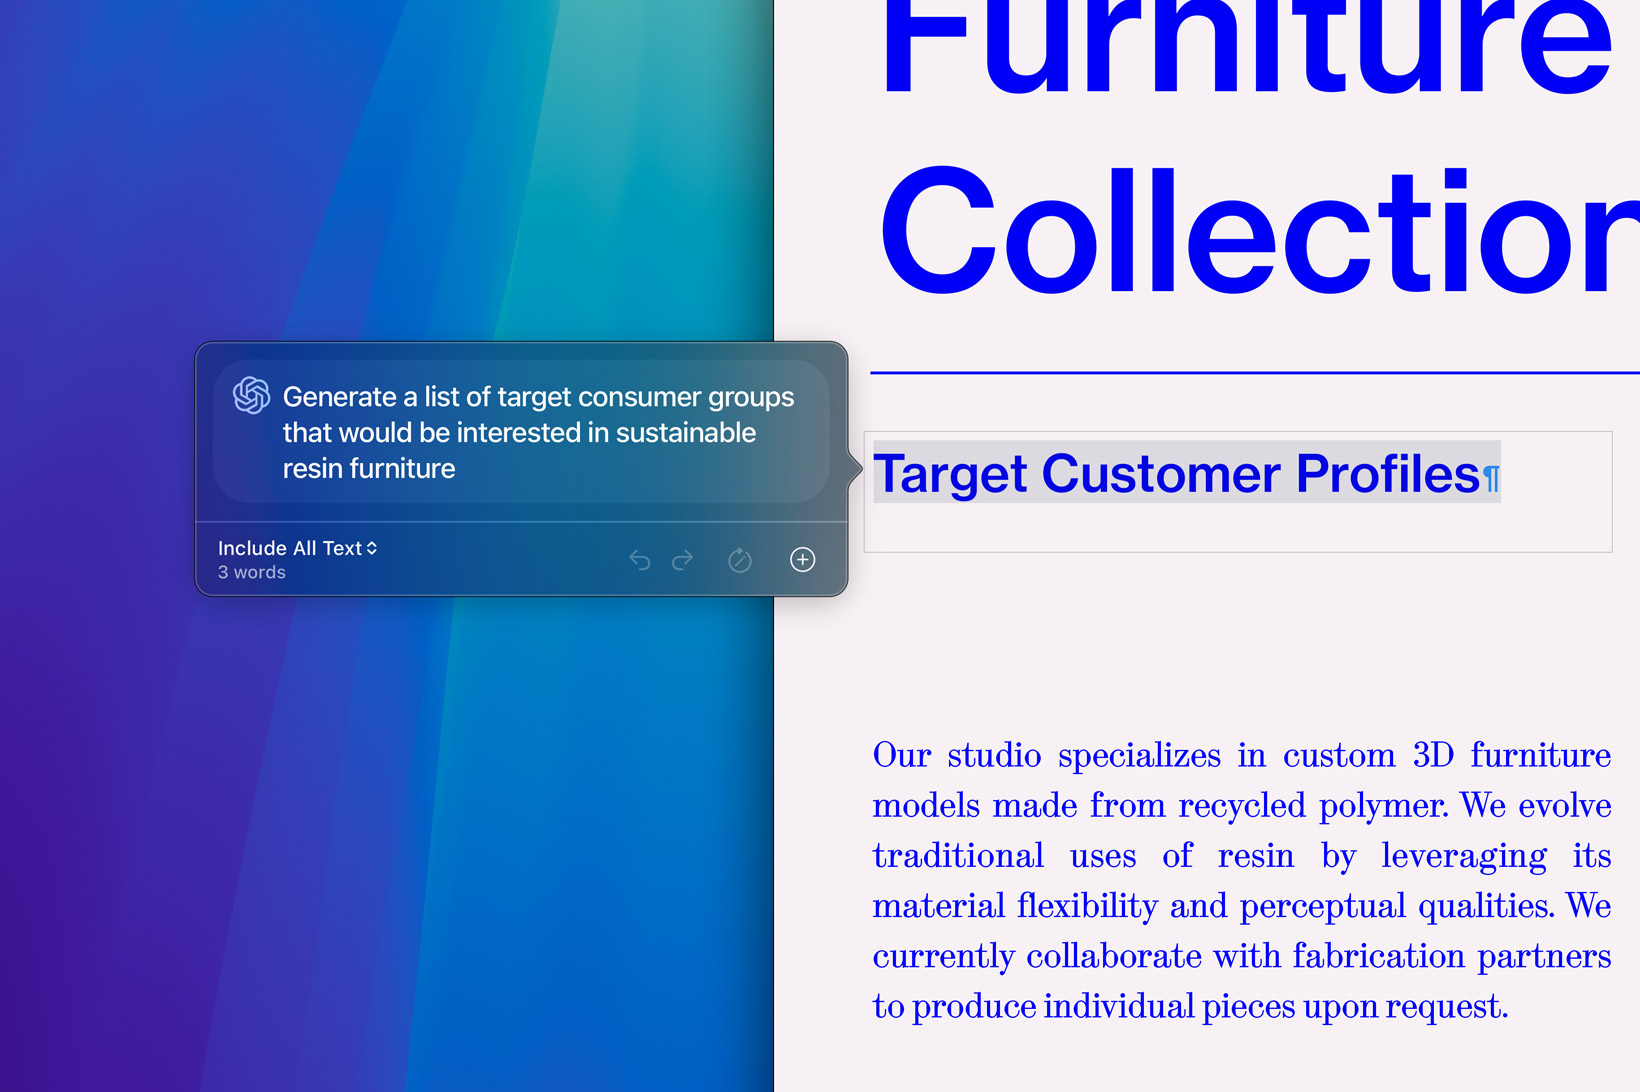Viewport: 1640px width, 1092px height.
Task: Click the undo arrow in the compose popover
Action: 640,560
